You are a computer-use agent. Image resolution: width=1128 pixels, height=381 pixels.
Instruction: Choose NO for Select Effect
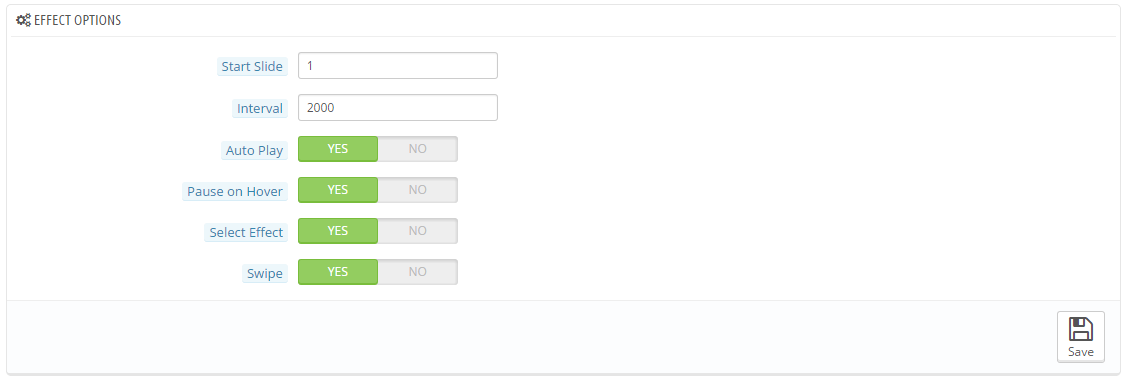click(418, 231)
